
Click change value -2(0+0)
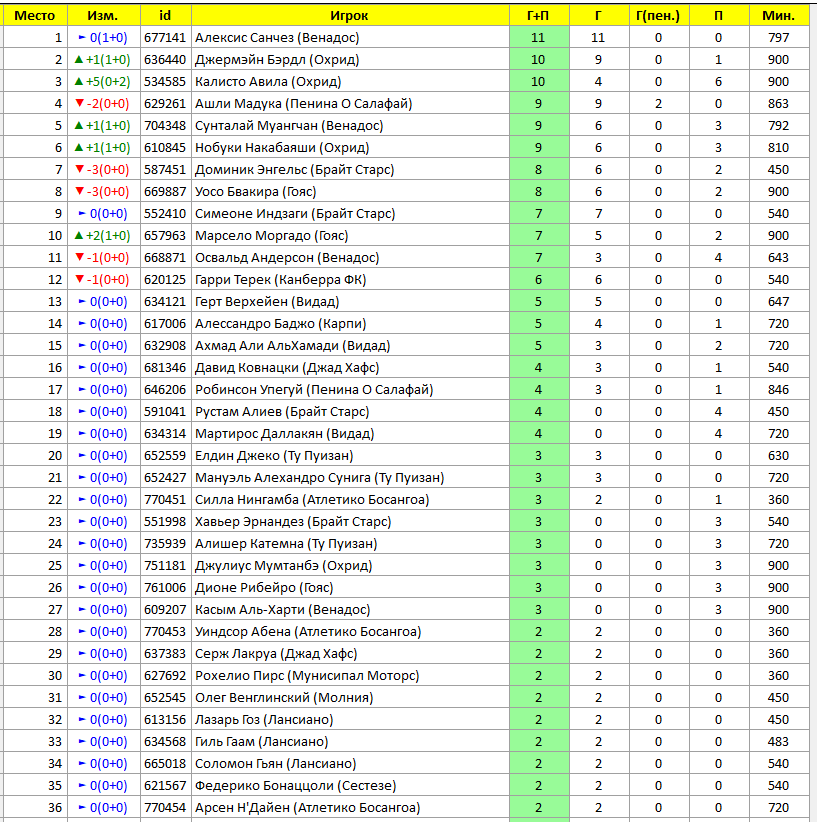point(104,104)
